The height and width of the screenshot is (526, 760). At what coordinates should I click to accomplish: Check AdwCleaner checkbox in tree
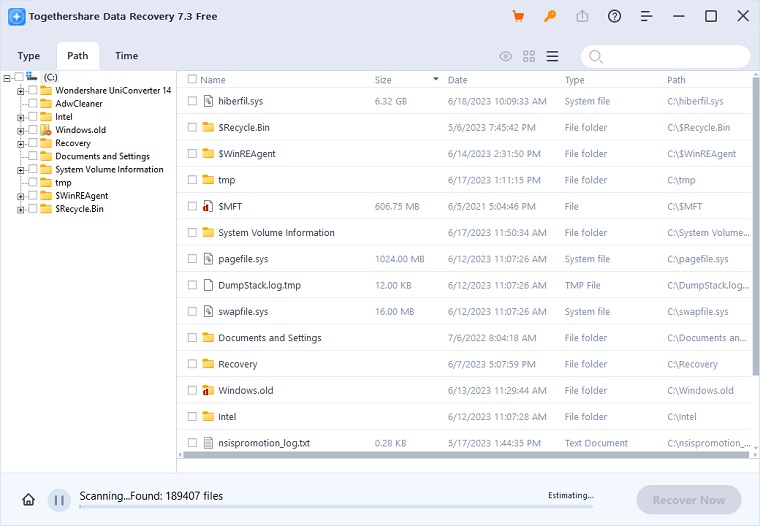tap(32, 103)
